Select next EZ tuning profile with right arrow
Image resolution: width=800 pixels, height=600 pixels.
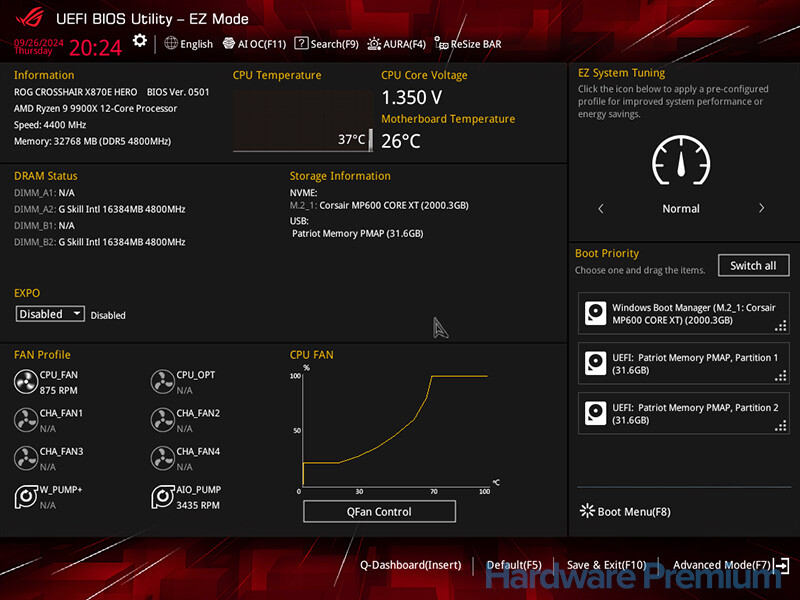[x=761, y=208]
